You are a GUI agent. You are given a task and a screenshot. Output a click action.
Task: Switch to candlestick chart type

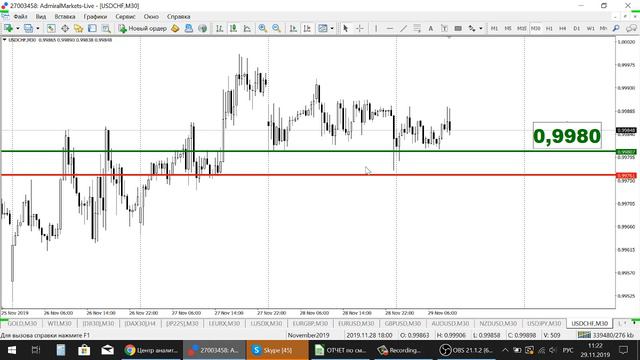tap(233, 28)
